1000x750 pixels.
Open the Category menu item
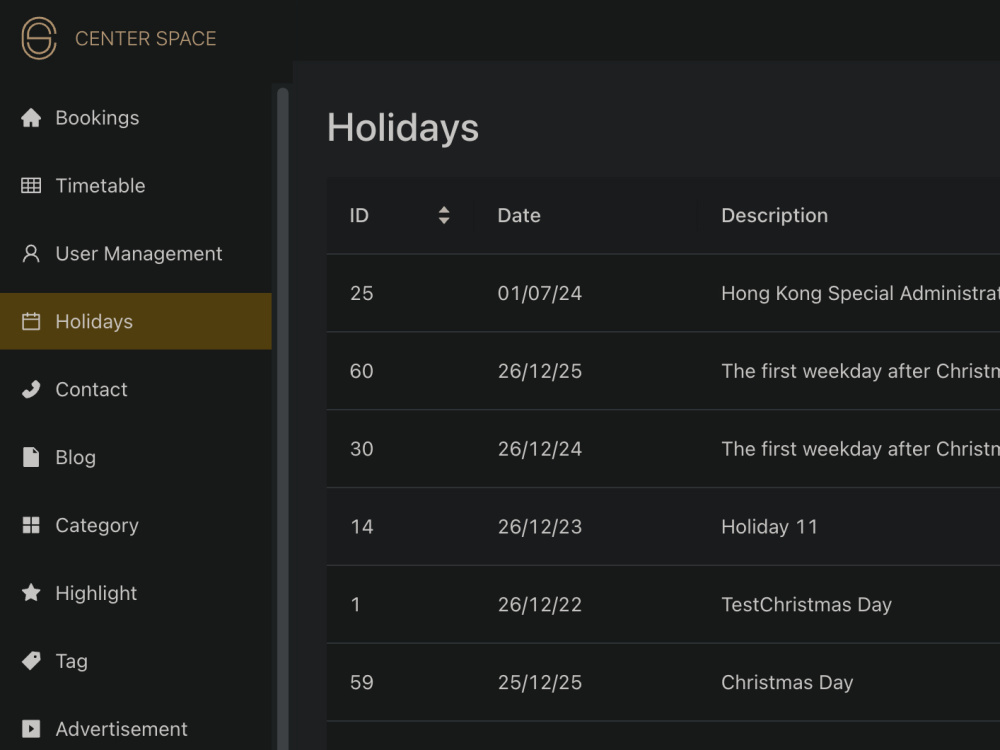click(x=136, y=526)
